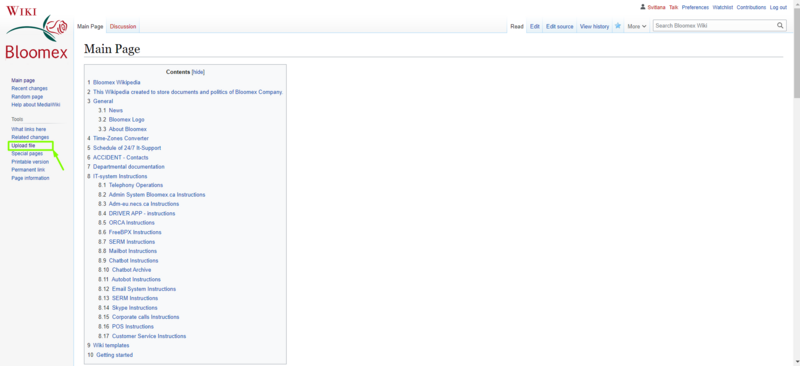Screen dimensions: 800x366
Task: Jump to Bloomex Logo subsection
Action: pyautogui.click(x=127, y=119)
